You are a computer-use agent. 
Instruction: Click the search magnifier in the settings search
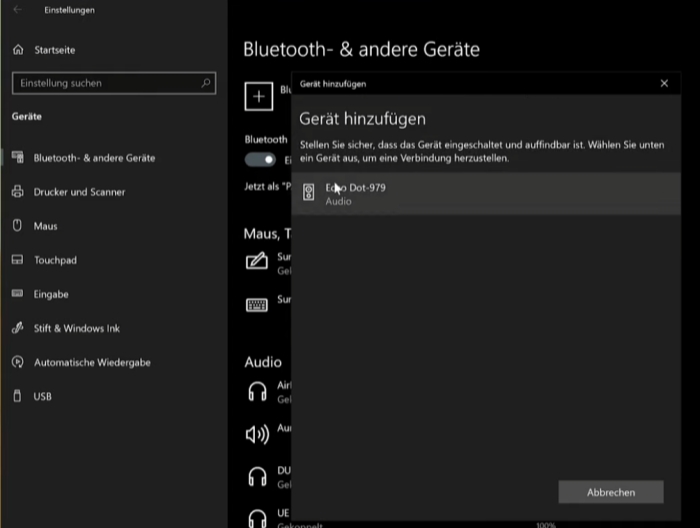(206, 83)
